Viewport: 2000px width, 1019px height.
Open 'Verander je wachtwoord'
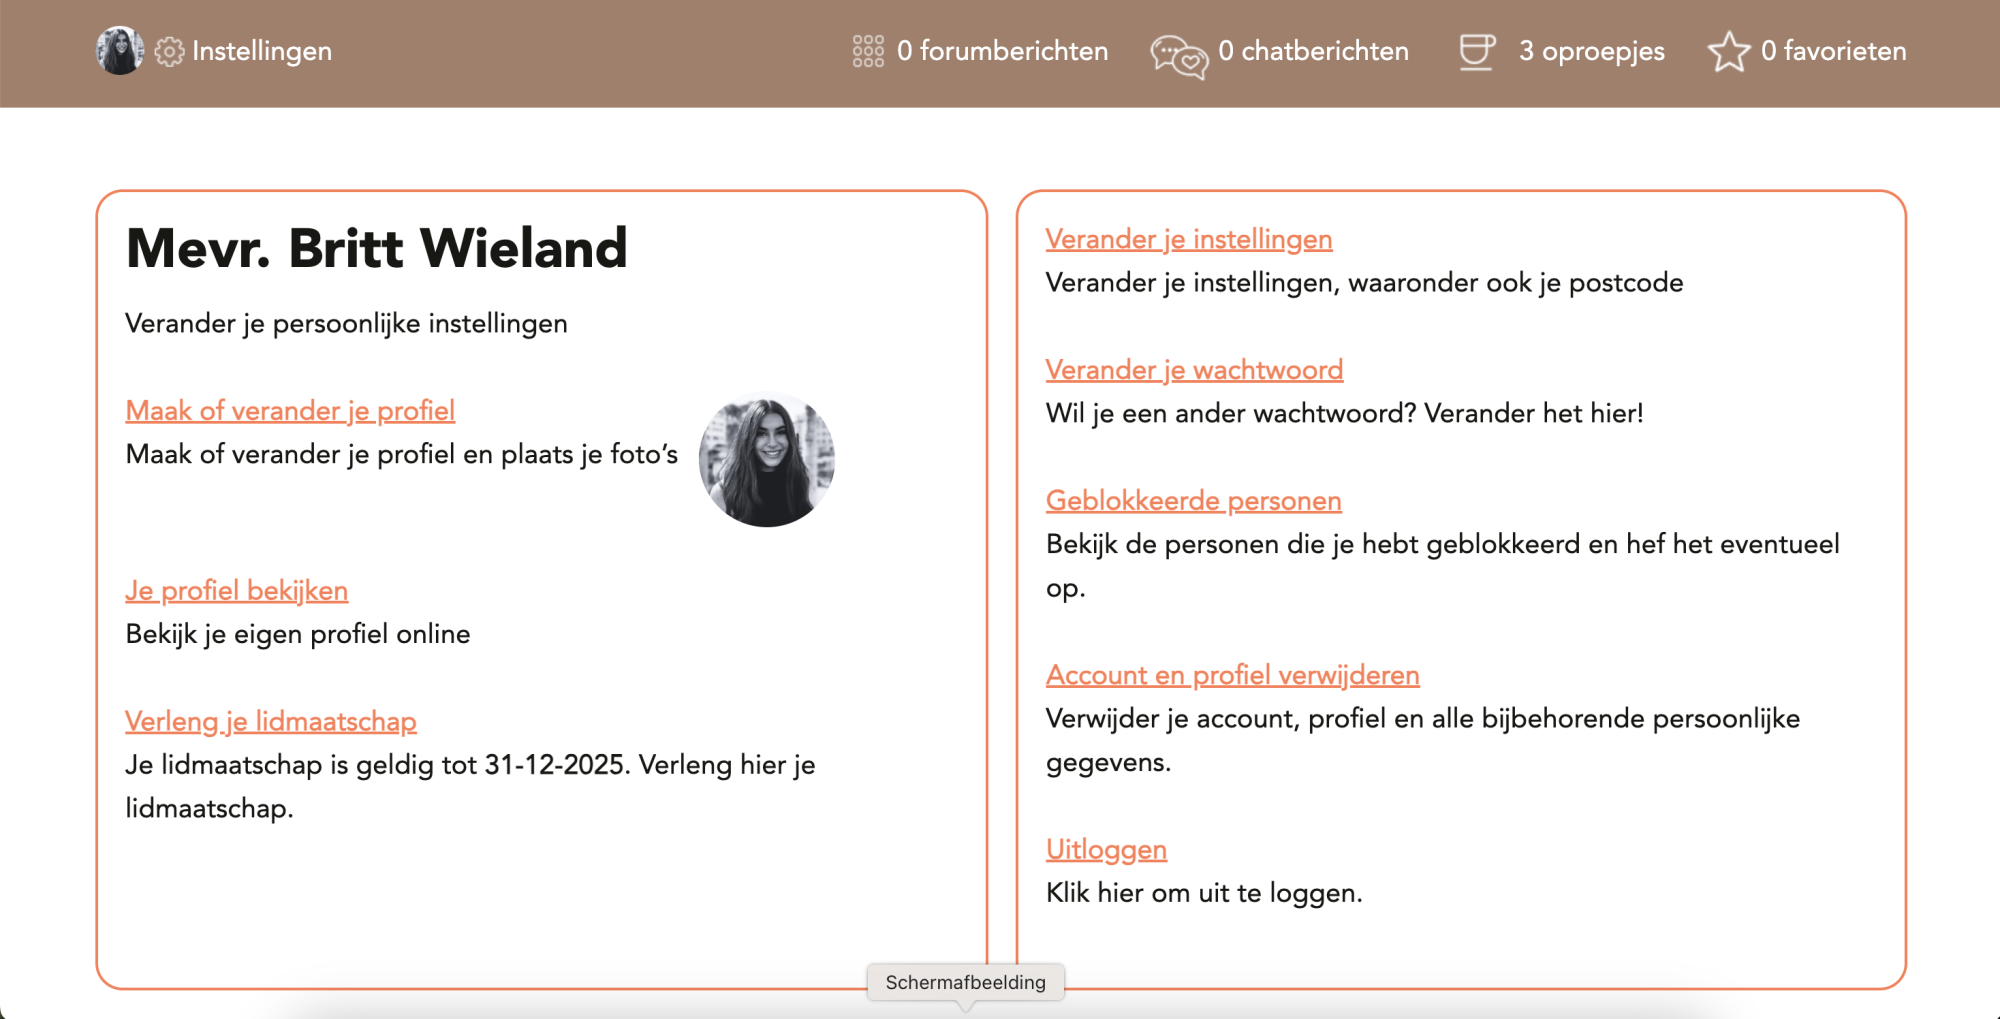[x=1194, y=369]
